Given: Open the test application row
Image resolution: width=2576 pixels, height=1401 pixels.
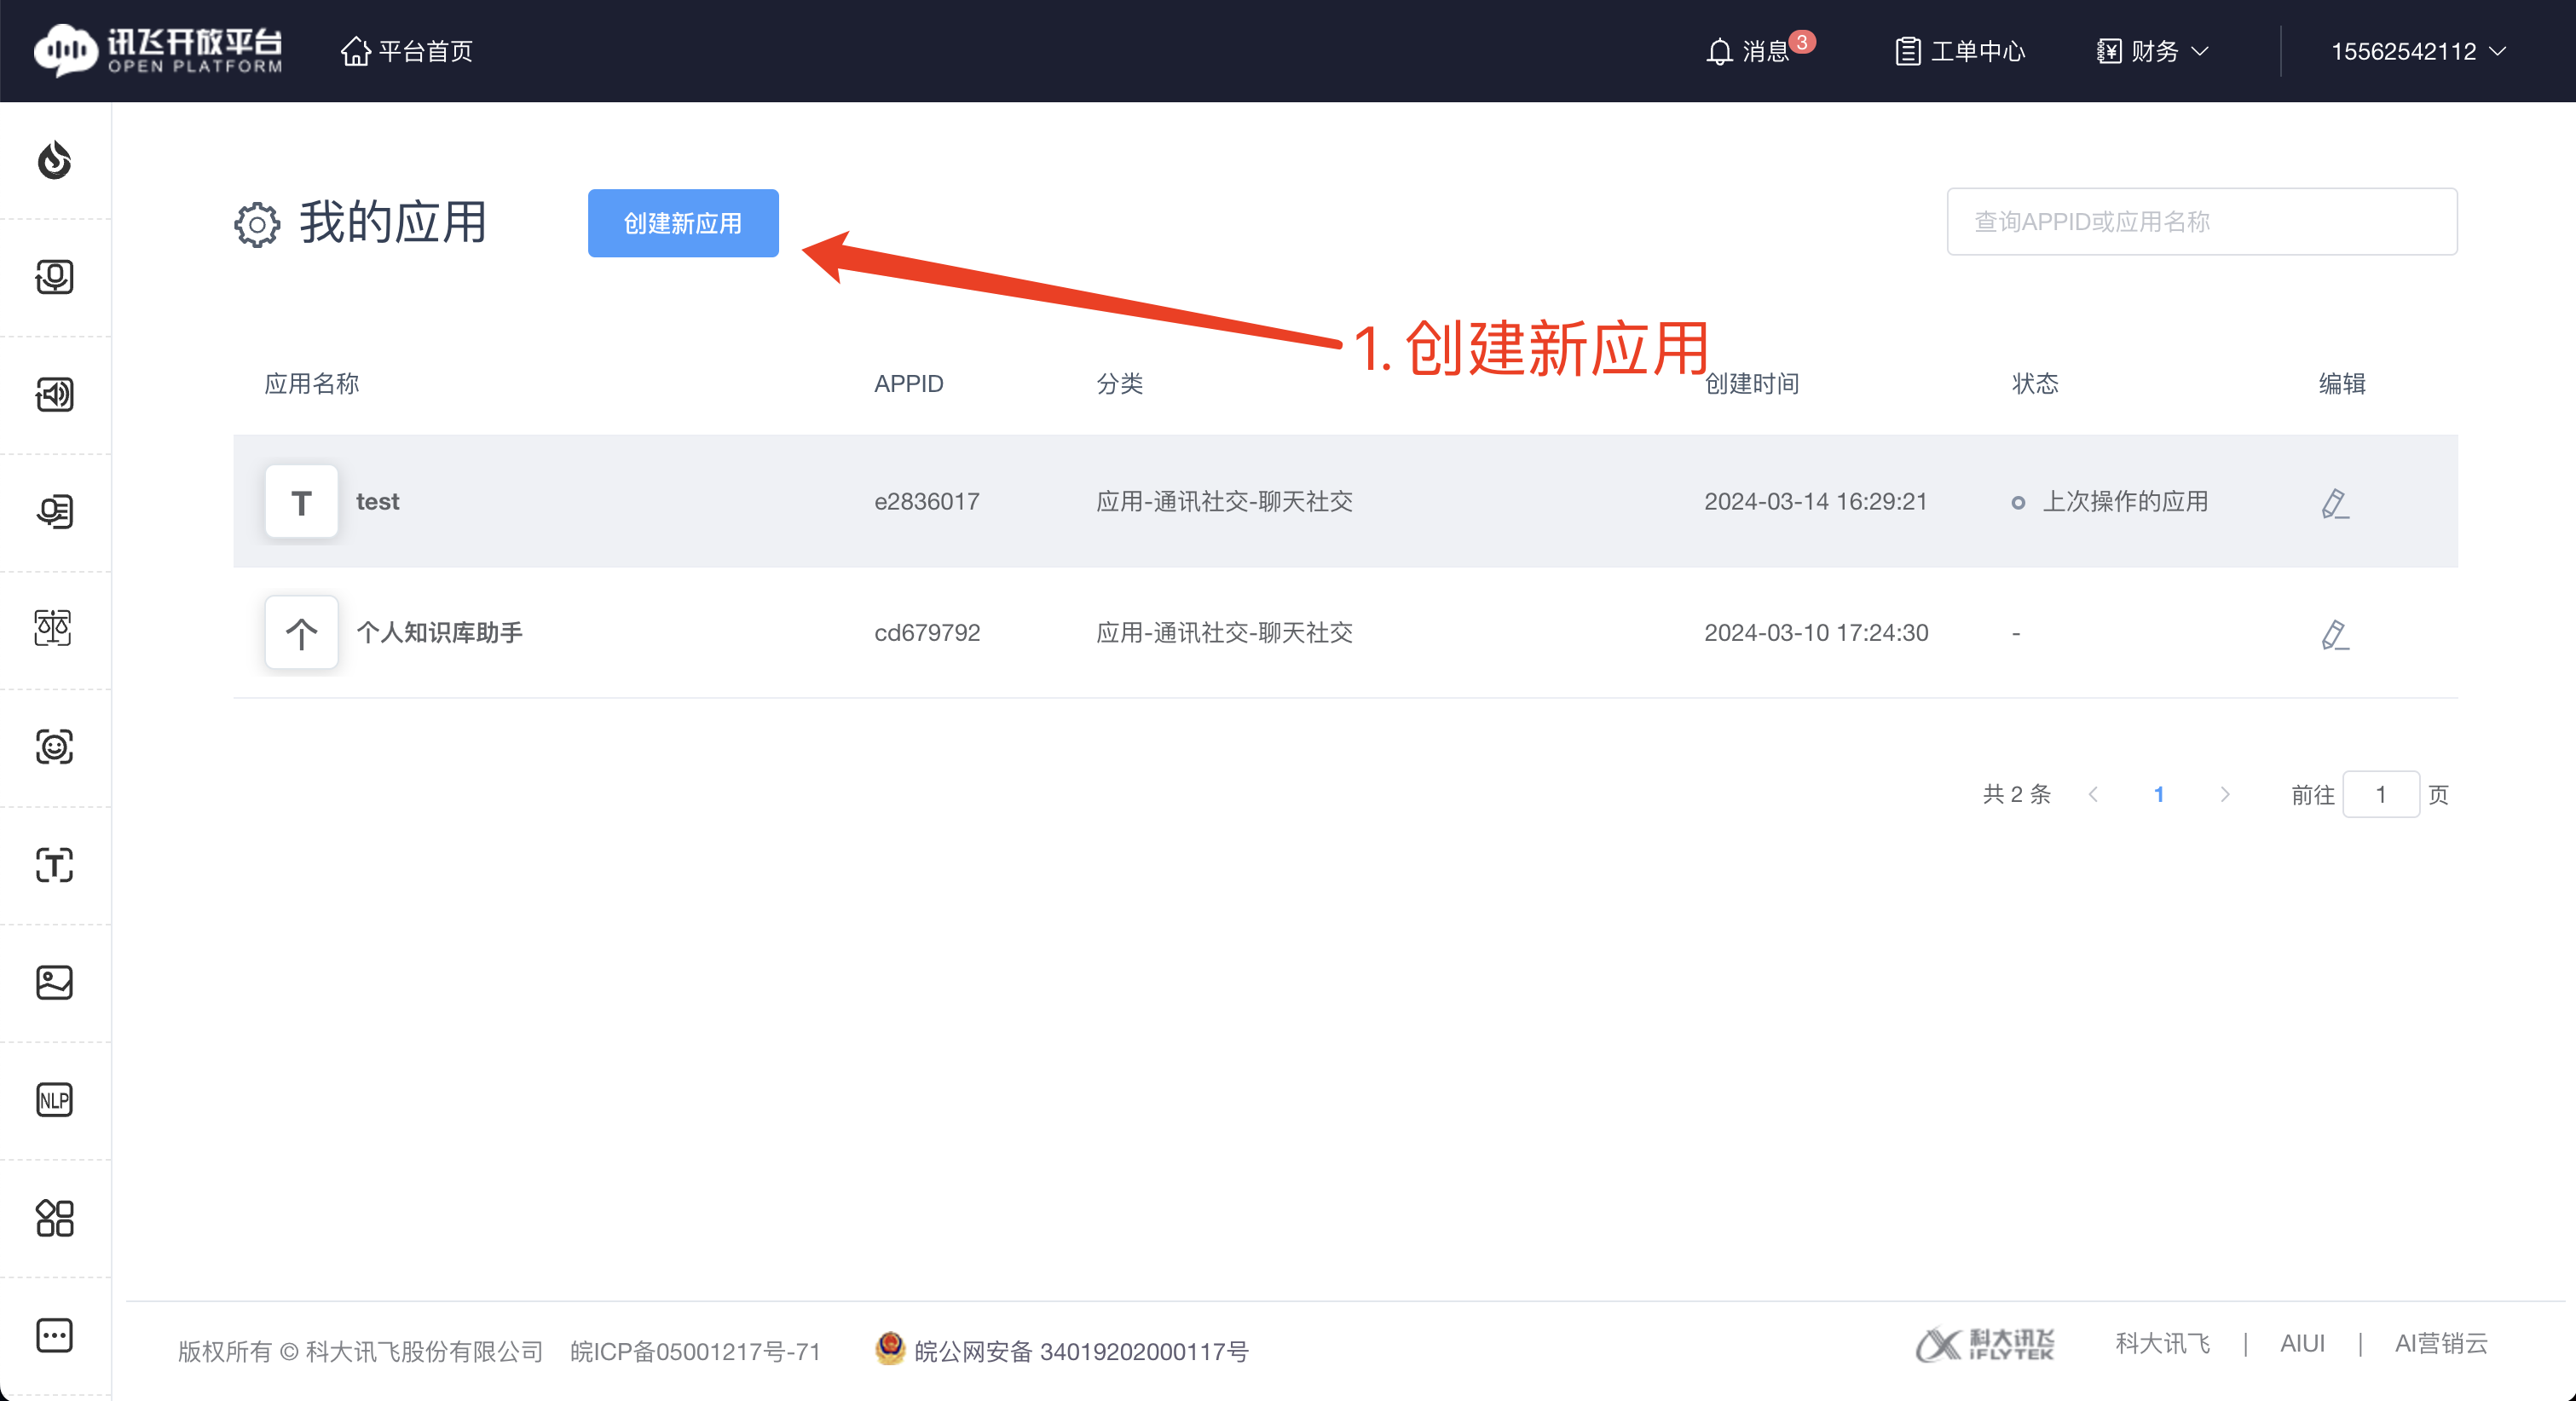Looking at the screenshot, I should tap(378, 502).
